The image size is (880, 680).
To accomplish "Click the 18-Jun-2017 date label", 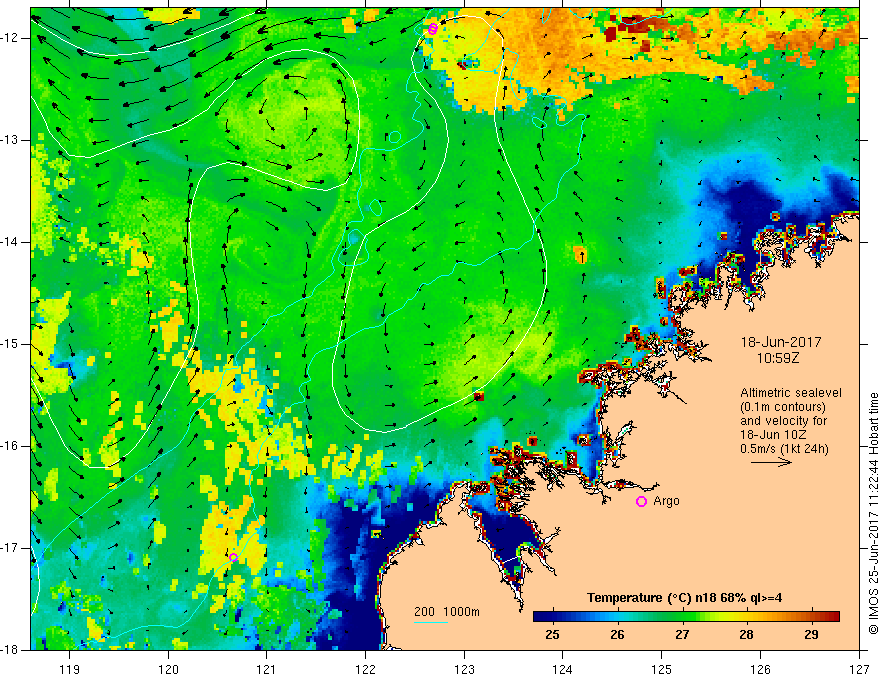I will click(781, 342).
